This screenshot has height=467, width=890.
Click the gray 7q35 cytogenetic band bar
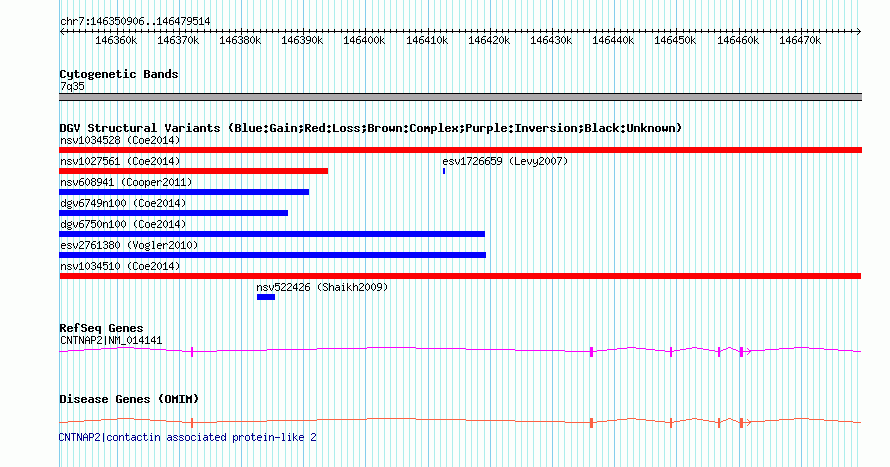coord(460,97)
